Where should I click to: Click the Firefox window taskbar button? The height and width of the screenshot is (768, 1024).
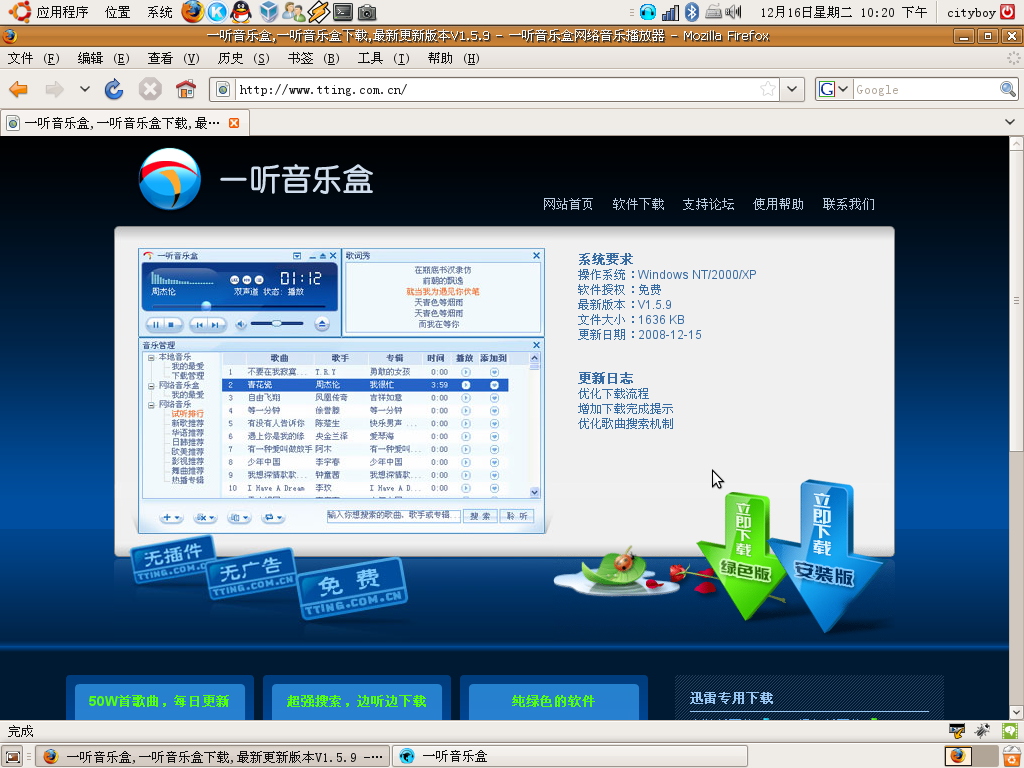pos(213,756)
